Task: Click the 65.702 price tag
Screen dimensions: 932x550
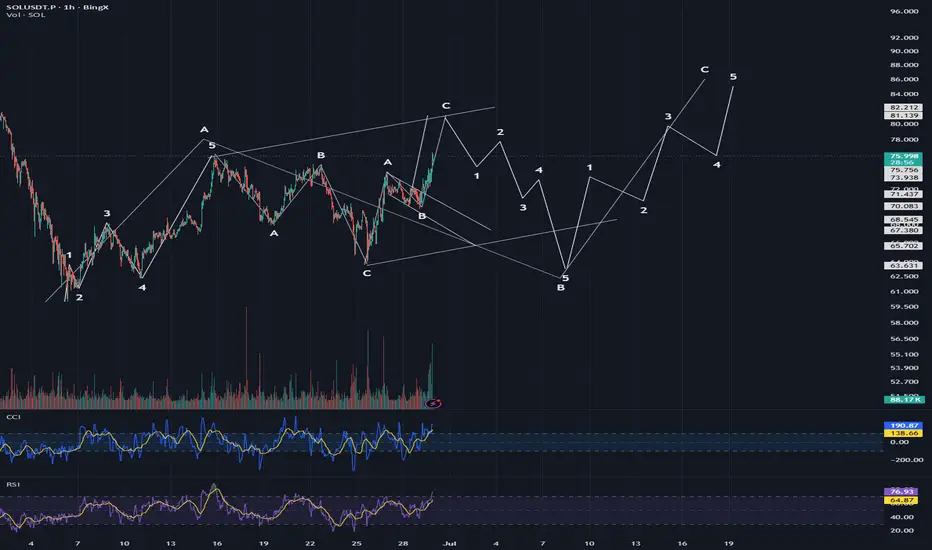Action: click(x=903, y=246)
